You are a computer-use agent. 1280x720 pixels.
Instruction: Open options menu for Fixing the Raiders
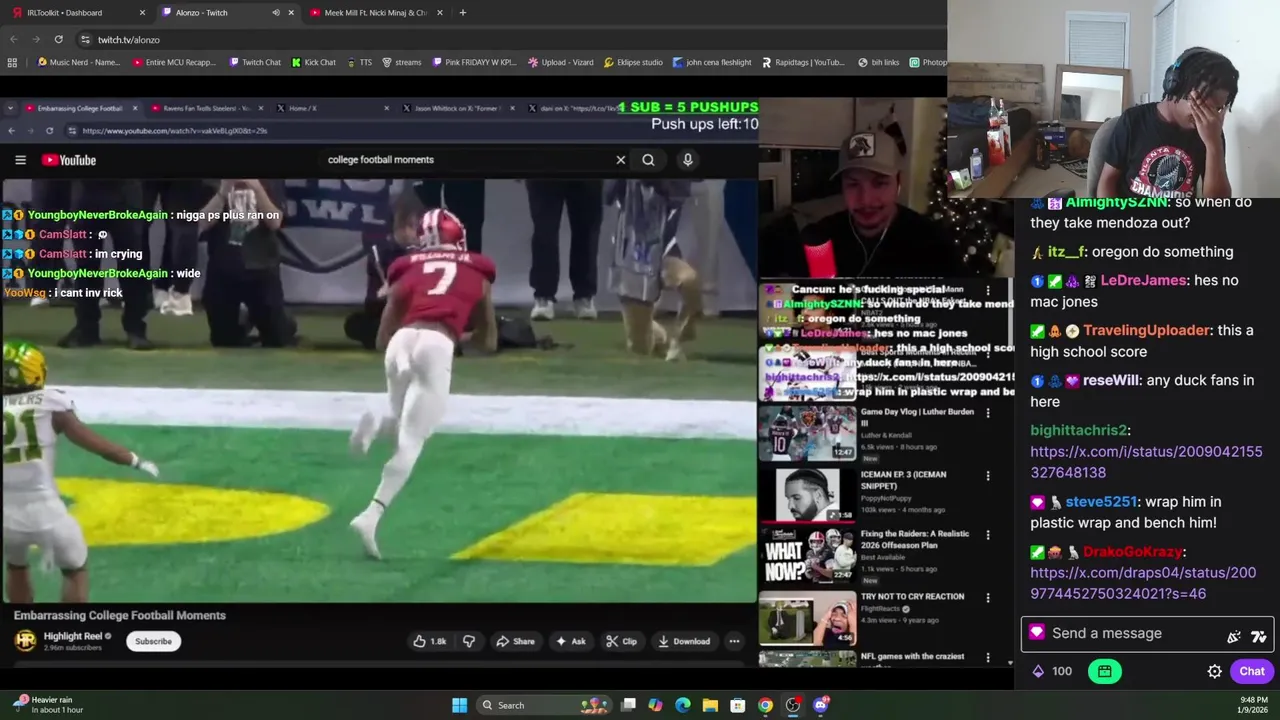click(x=988, y=535)
